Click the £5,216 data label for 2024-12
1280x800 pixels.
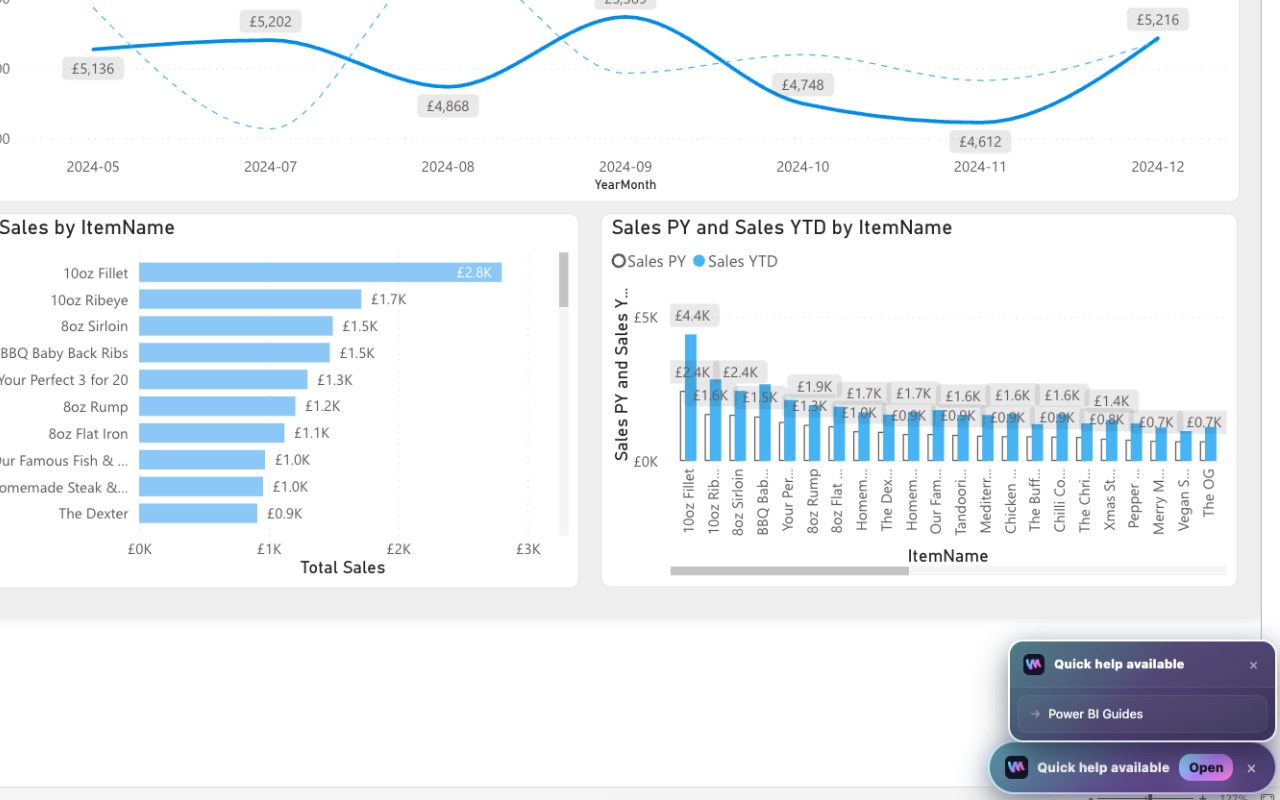pos(1158,20)
